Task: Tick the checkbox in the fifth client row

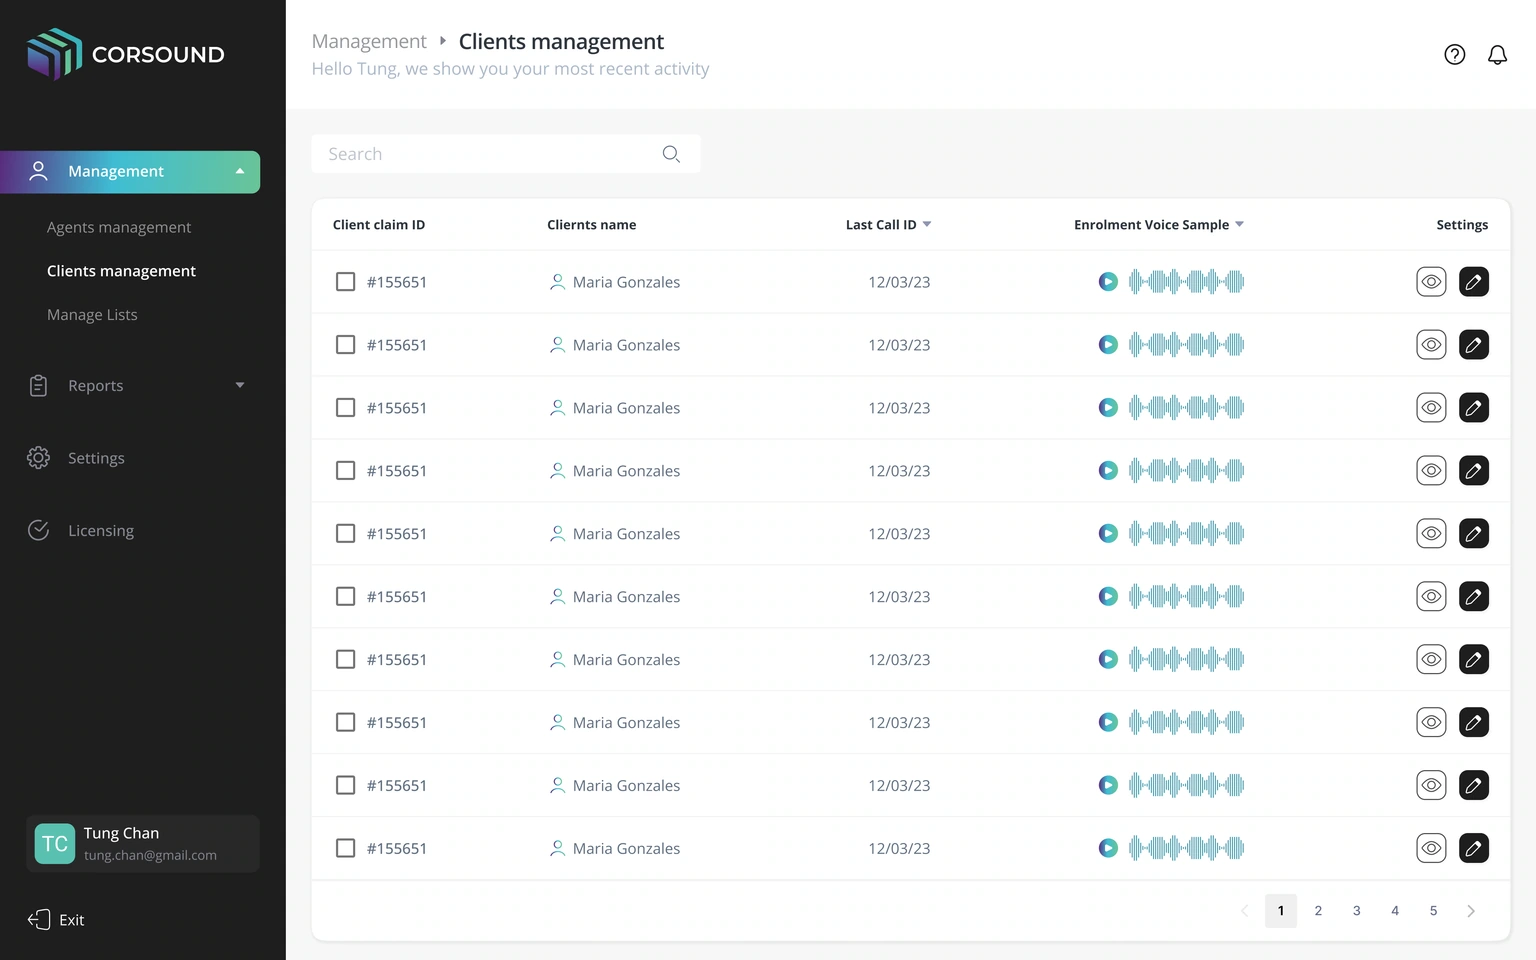Action: (345, 534)
